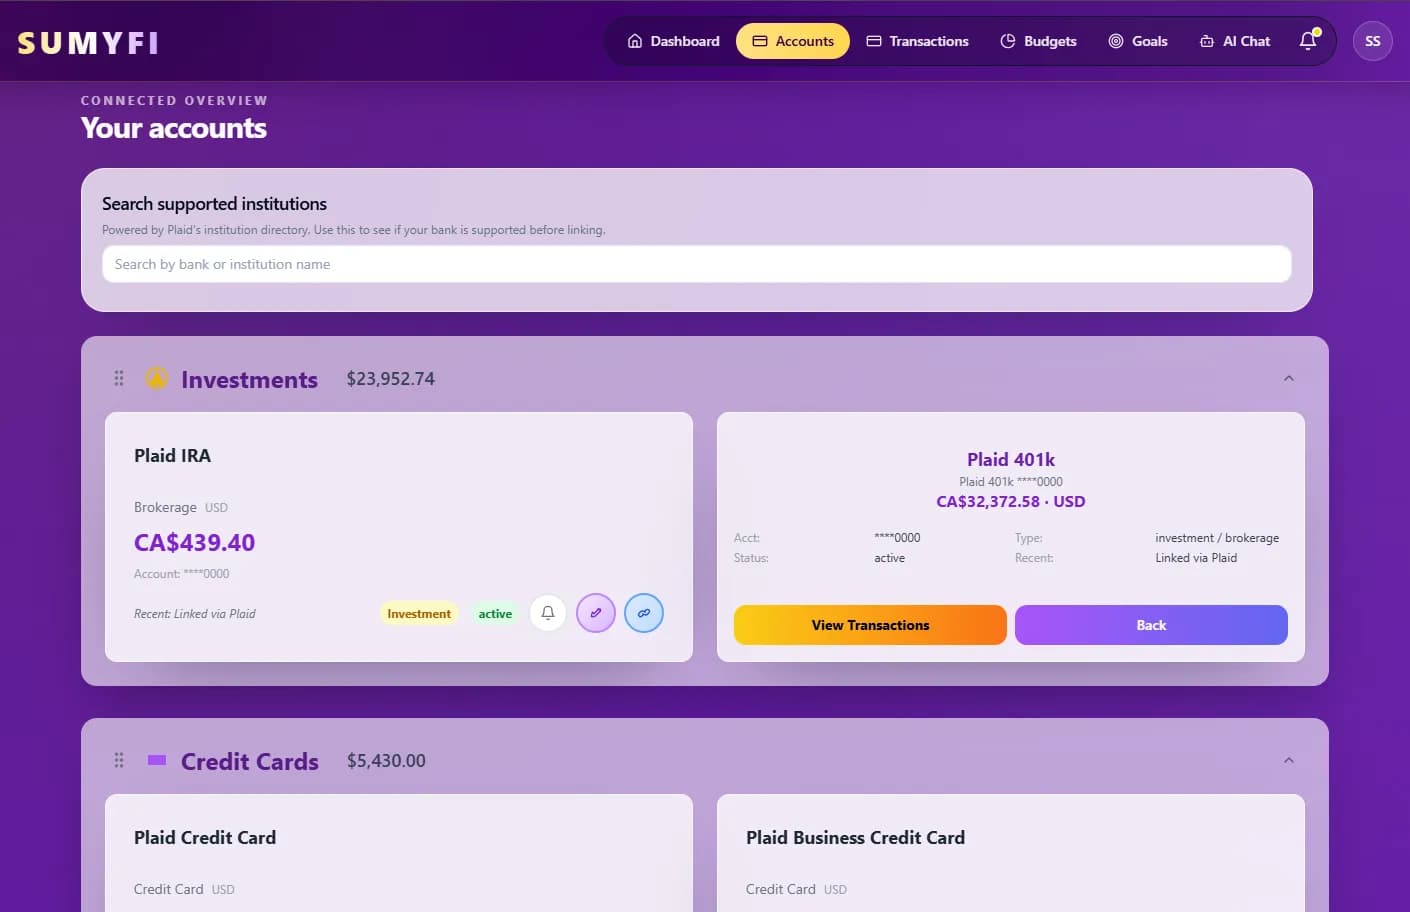Click the Credit Cards category icon
Image resolution: width=1410 pixels, height=912 pixels.
click(157, 760)
